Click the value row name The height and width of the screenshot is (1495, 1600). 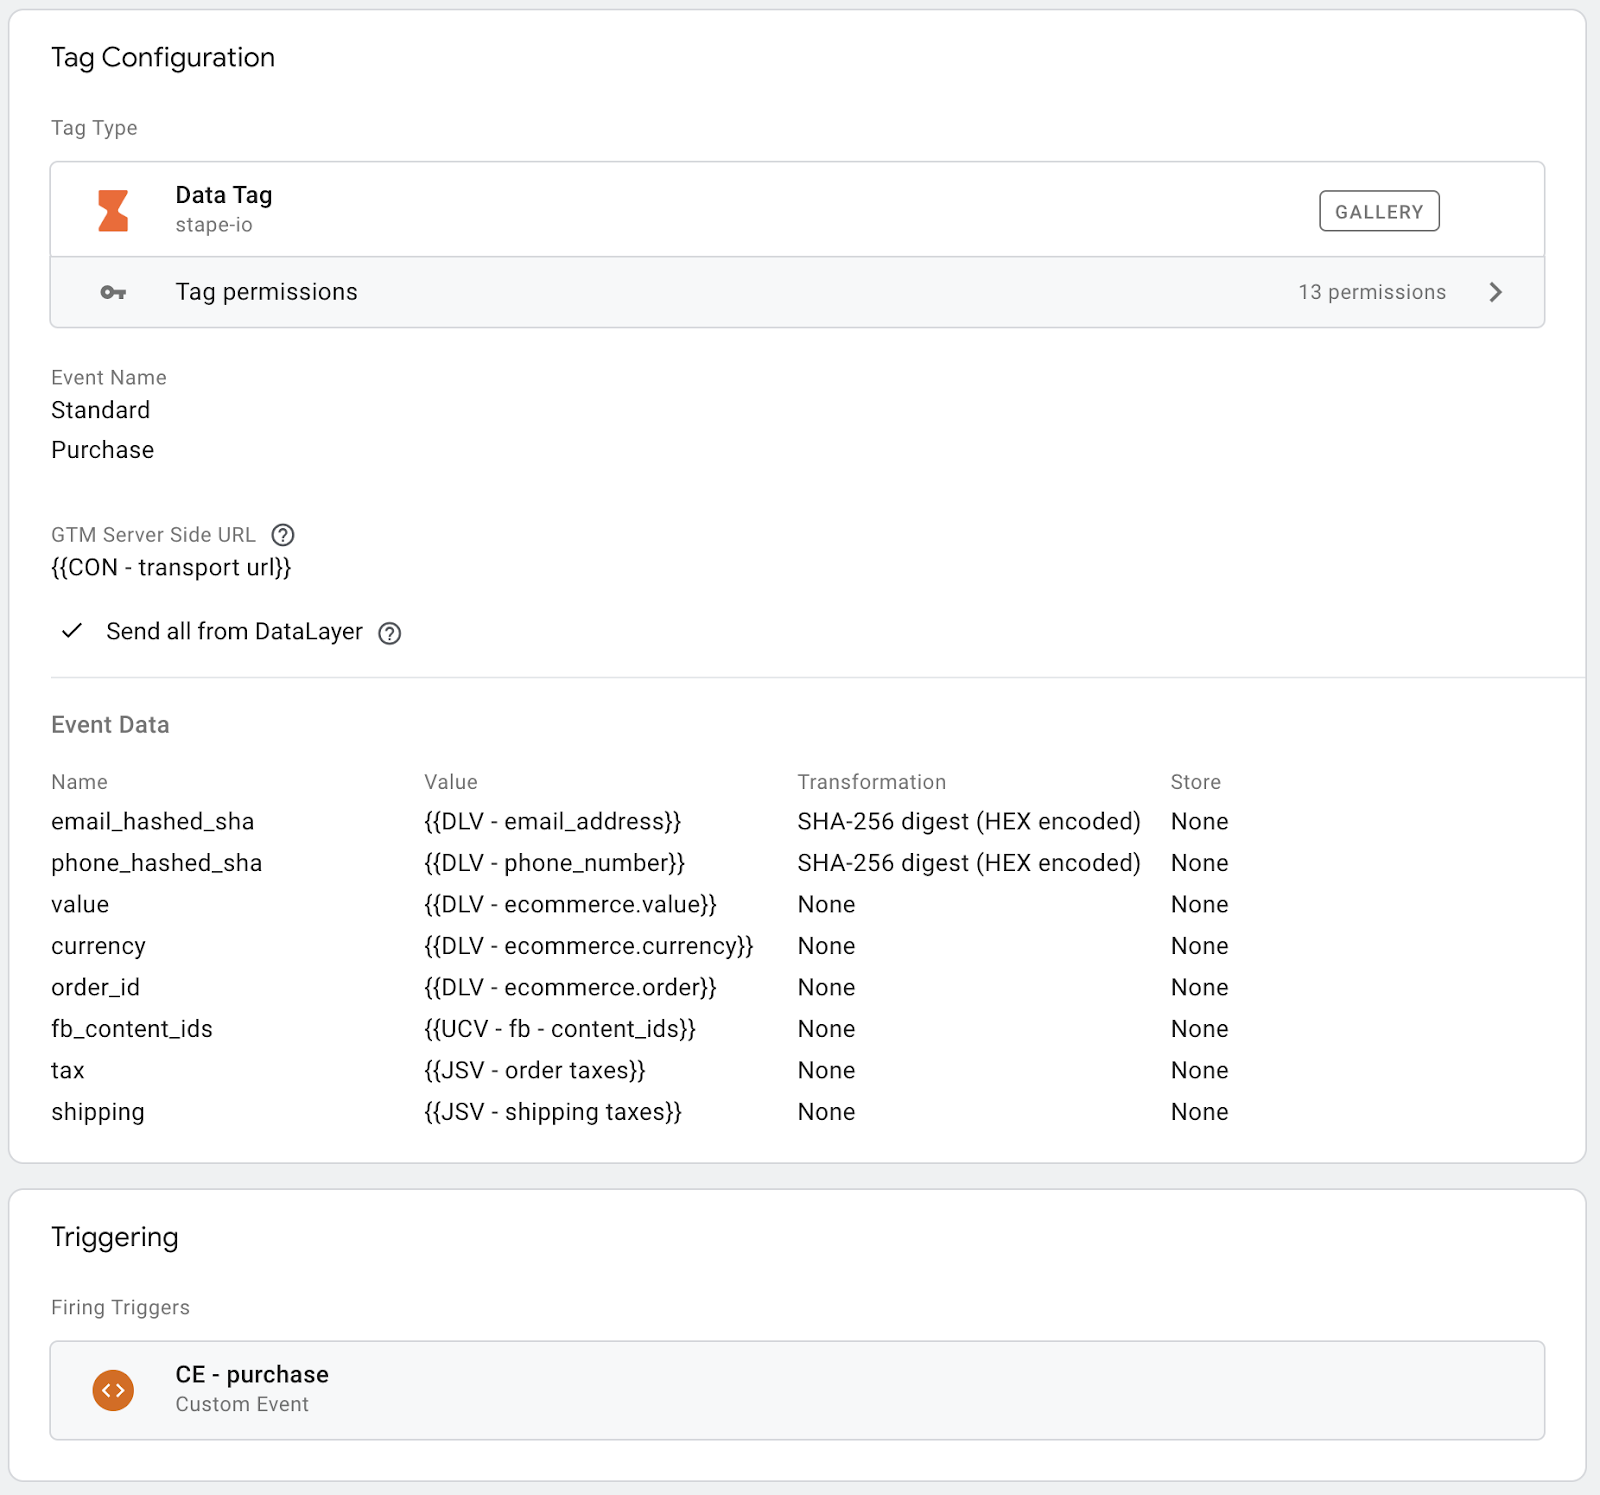[80, 905]
